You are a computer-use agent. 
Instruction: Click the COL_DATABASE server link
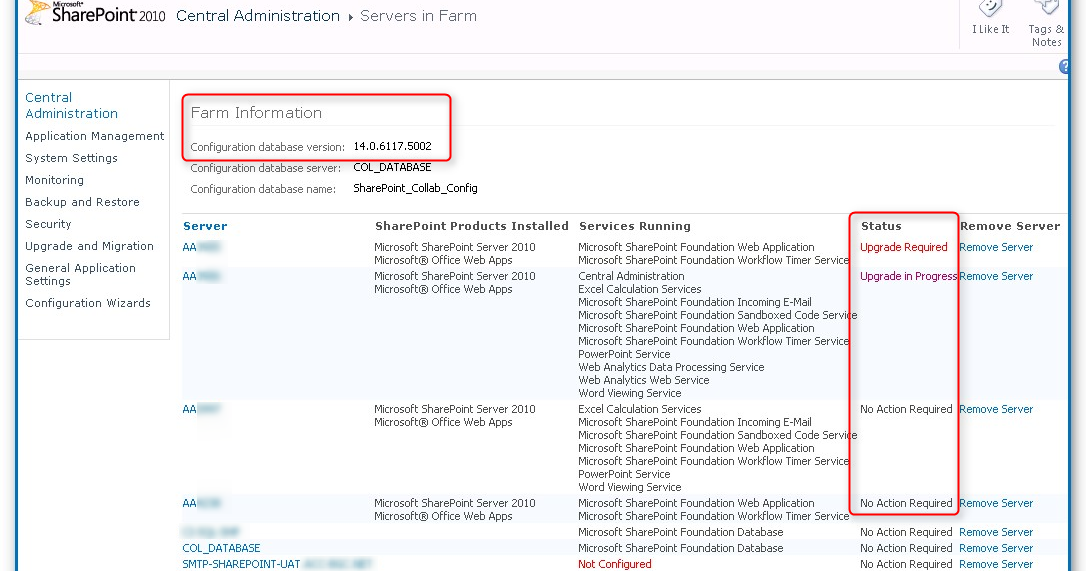pos(222,548)
